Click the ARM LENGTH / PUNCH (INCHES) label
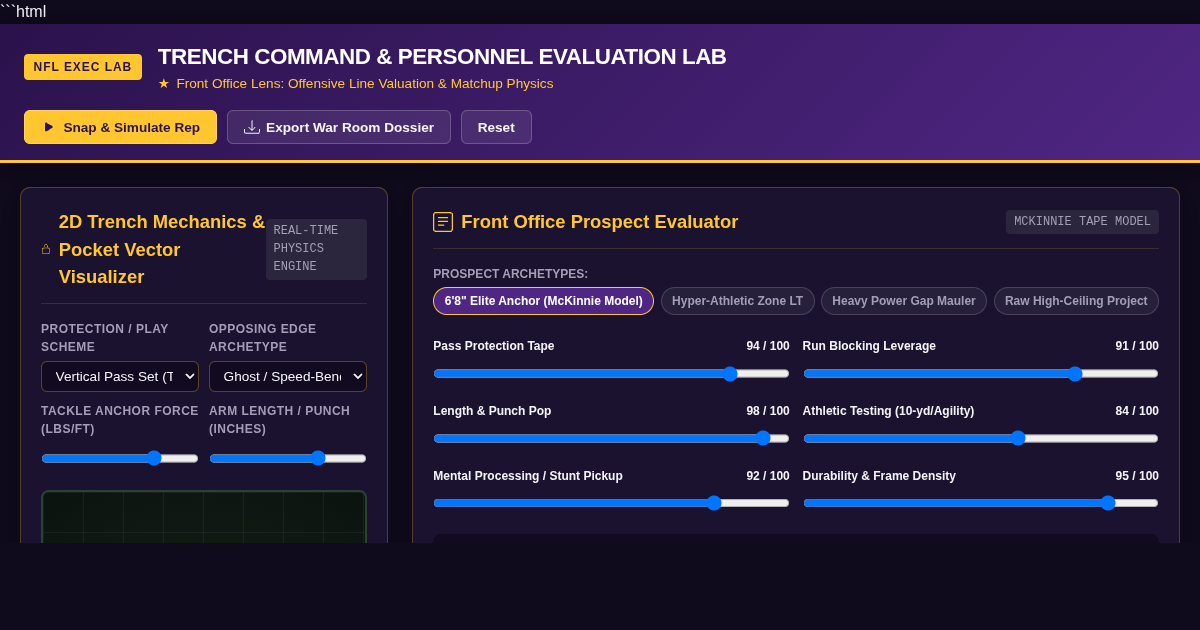Image resolution: width=1200 pixels, height=630 pixels. [280, 420]
